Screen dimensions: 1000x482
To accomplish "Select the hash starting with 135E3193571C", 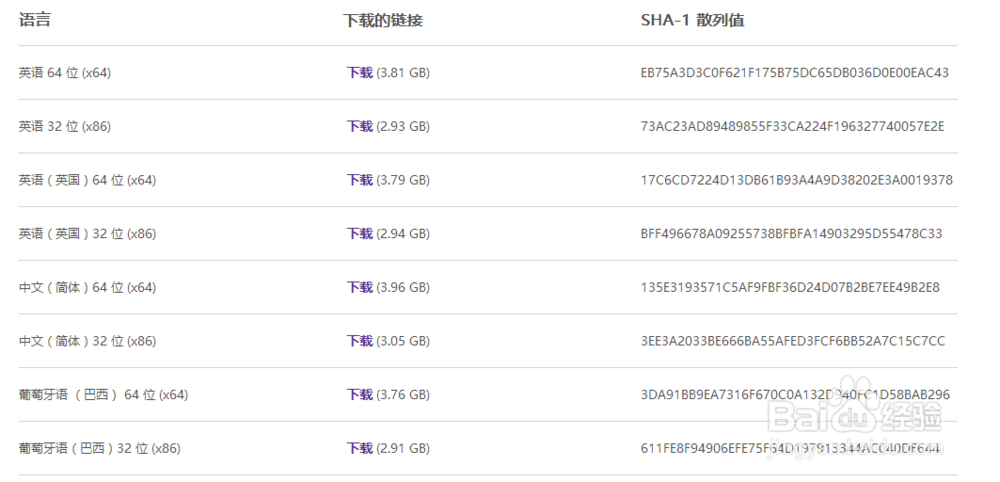I will point(790,287).
